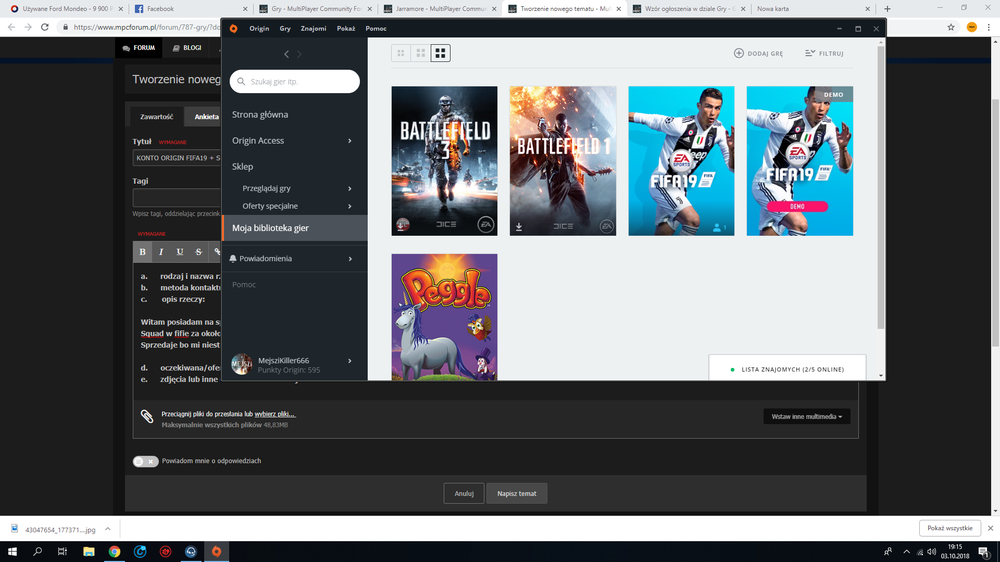Open FIFA 19 Demo game tile
The width and height of the screenshot is (1000, 562).
pyautogui.click(x=800, y=161)
